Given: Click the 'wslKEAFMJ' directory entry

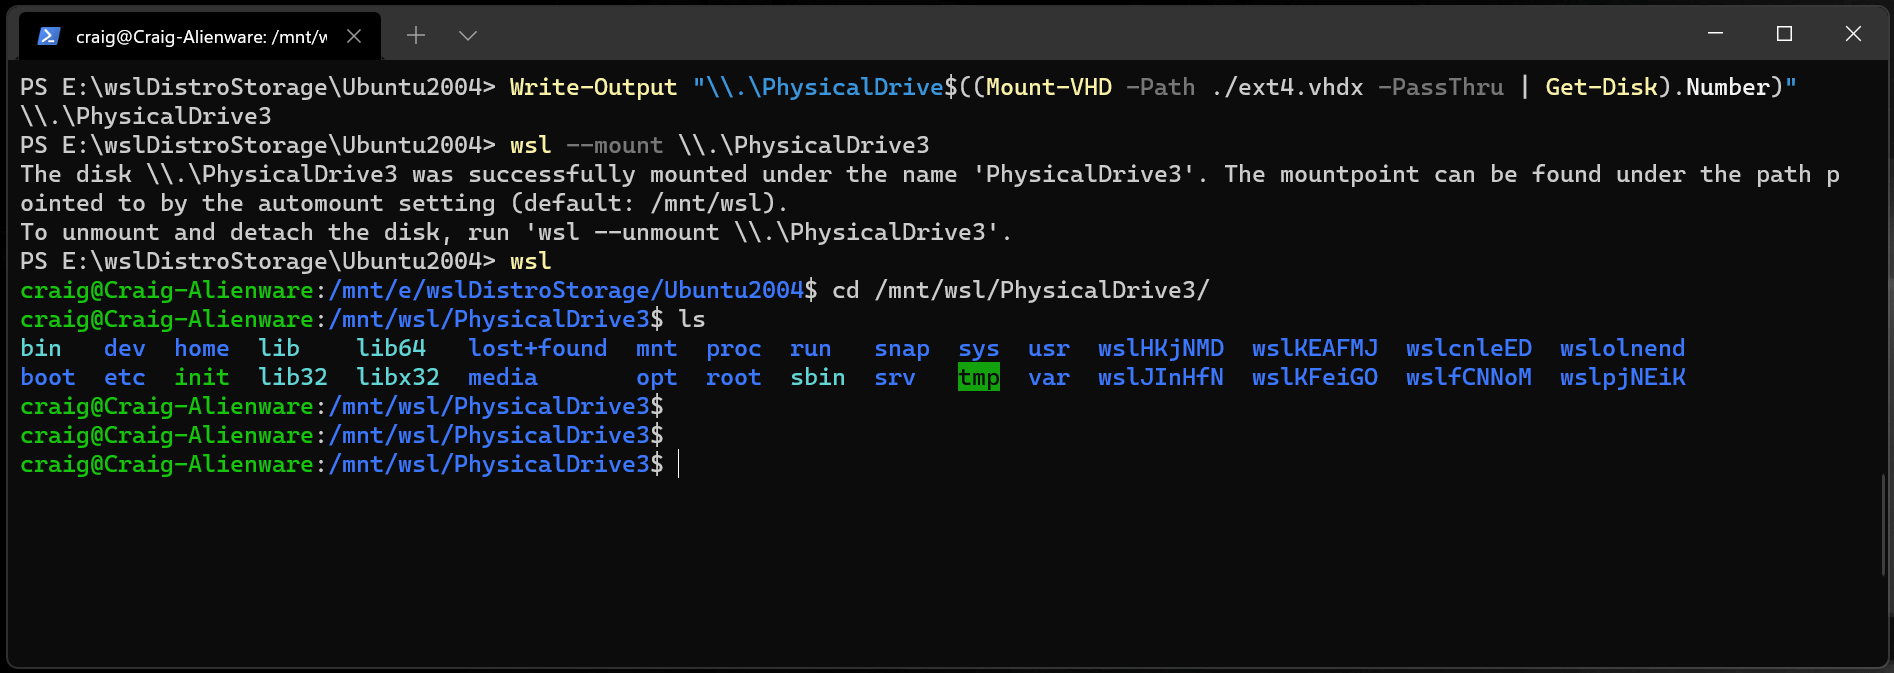Looking at the screenshot, I should (x=1315, y=348).
